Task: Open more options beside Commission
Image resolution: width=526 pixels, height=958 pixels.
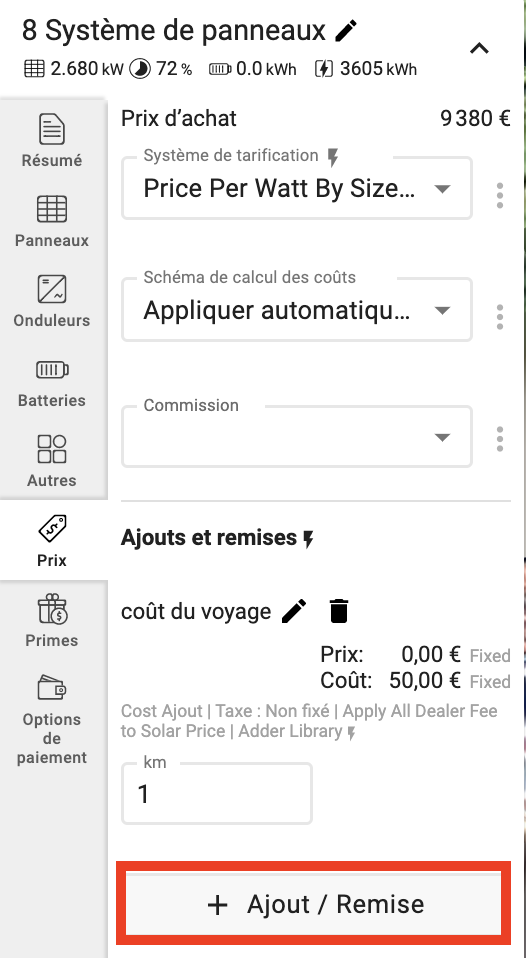Action: click(500, 439)
